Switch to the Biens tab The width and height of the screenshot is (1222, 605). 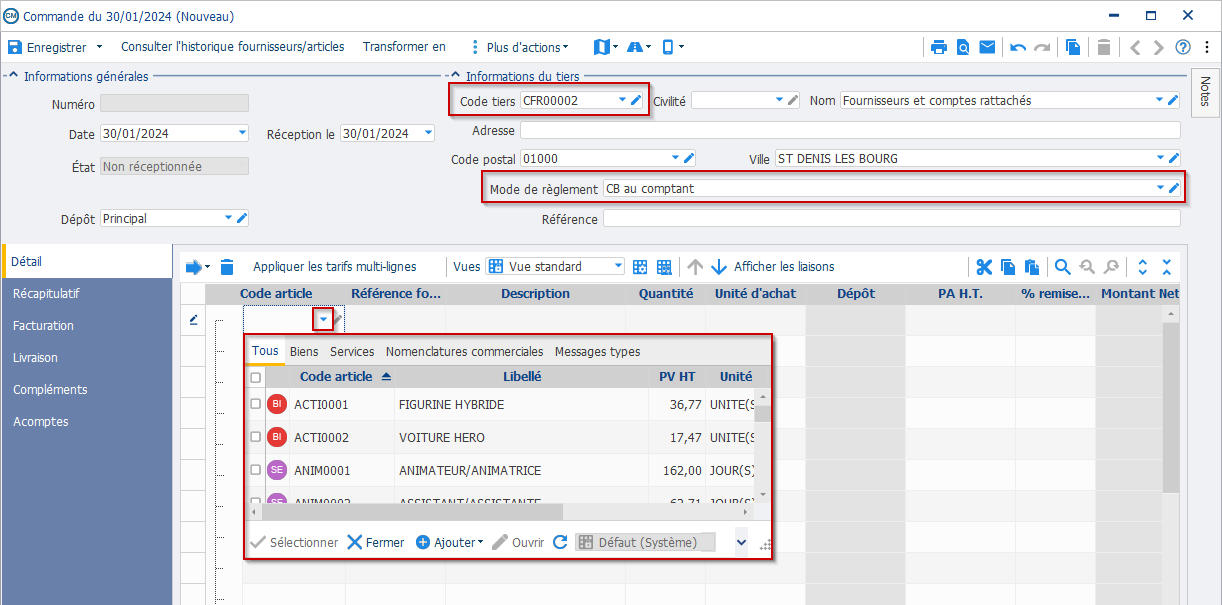304,352
